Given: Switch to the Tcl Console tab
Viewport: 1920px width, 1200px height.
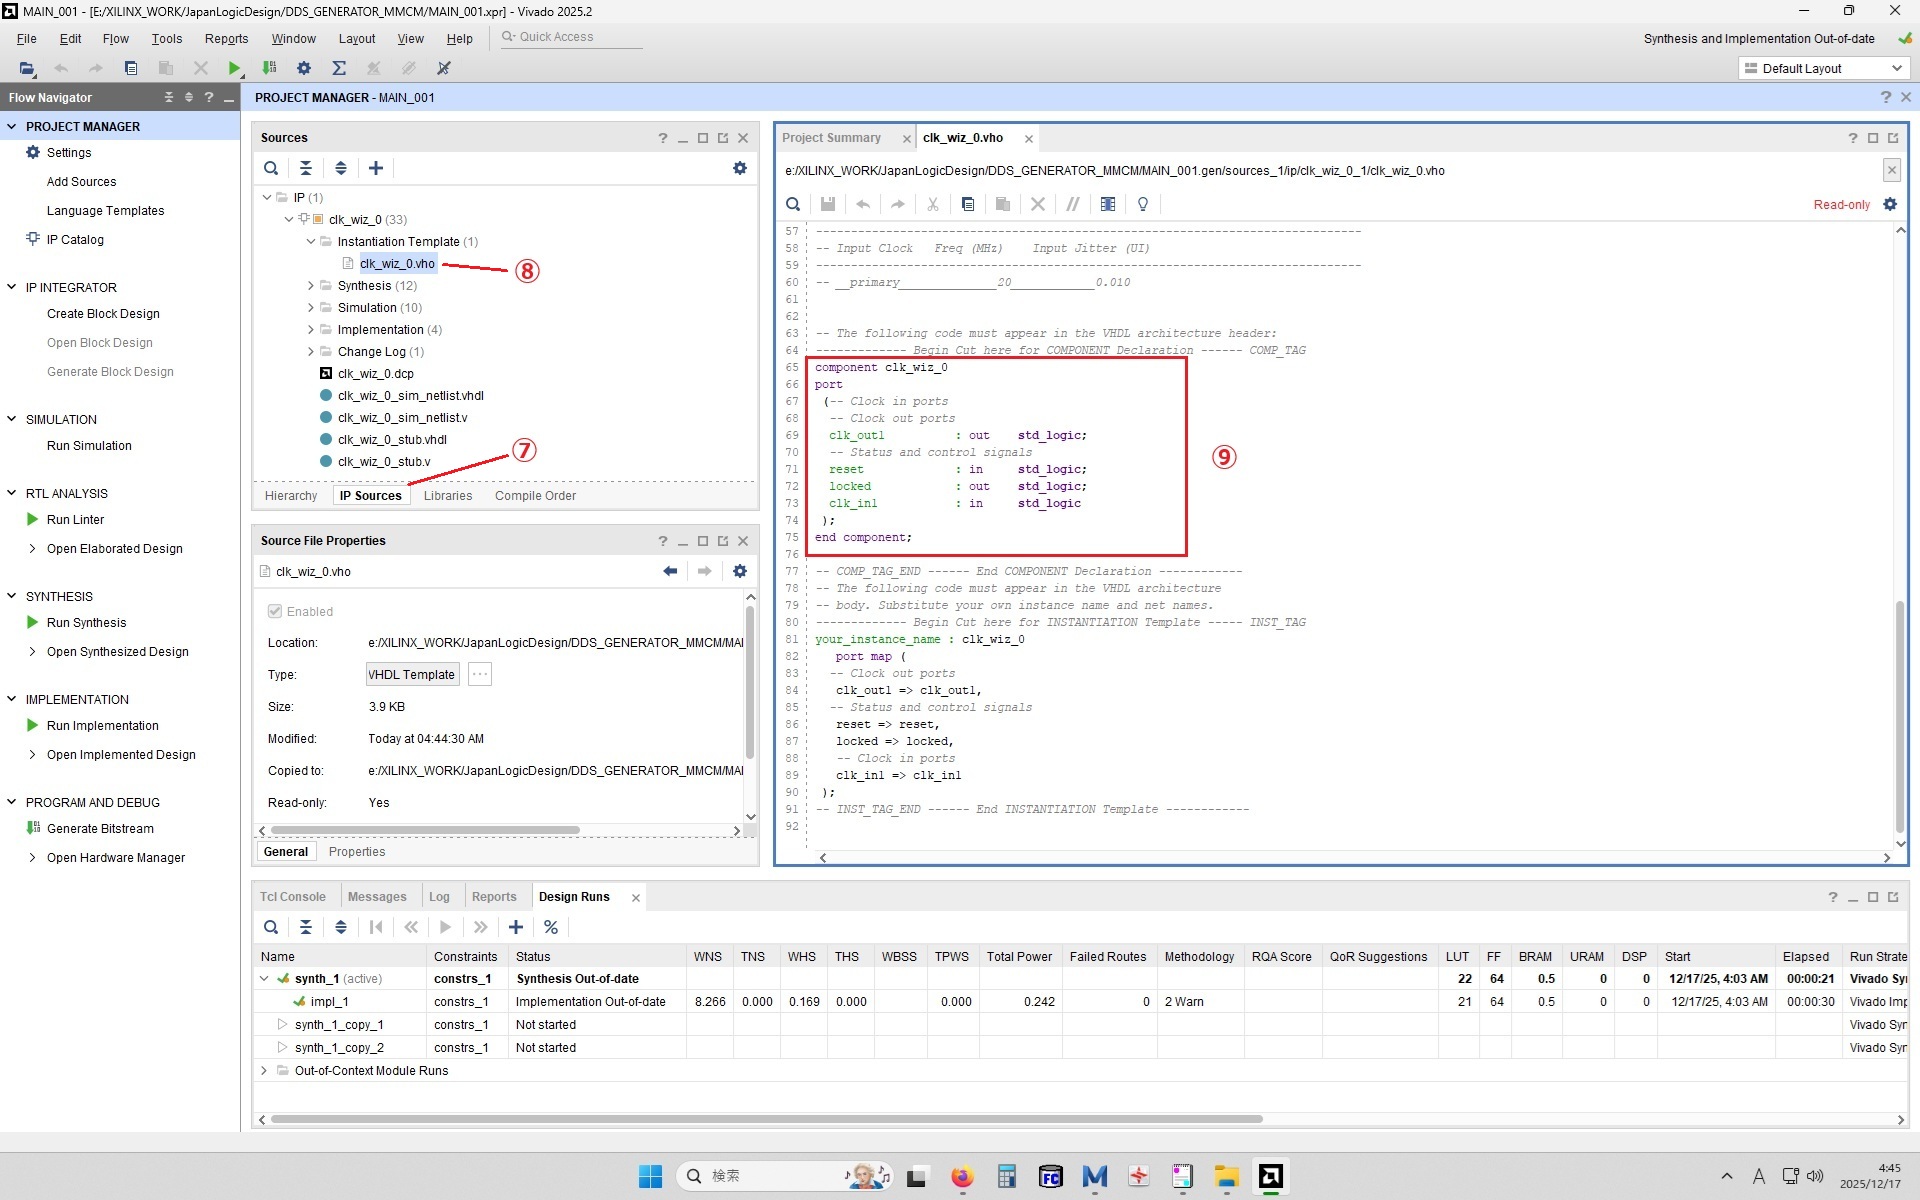Looking at the screenshot, I should (x=293, y=897).
